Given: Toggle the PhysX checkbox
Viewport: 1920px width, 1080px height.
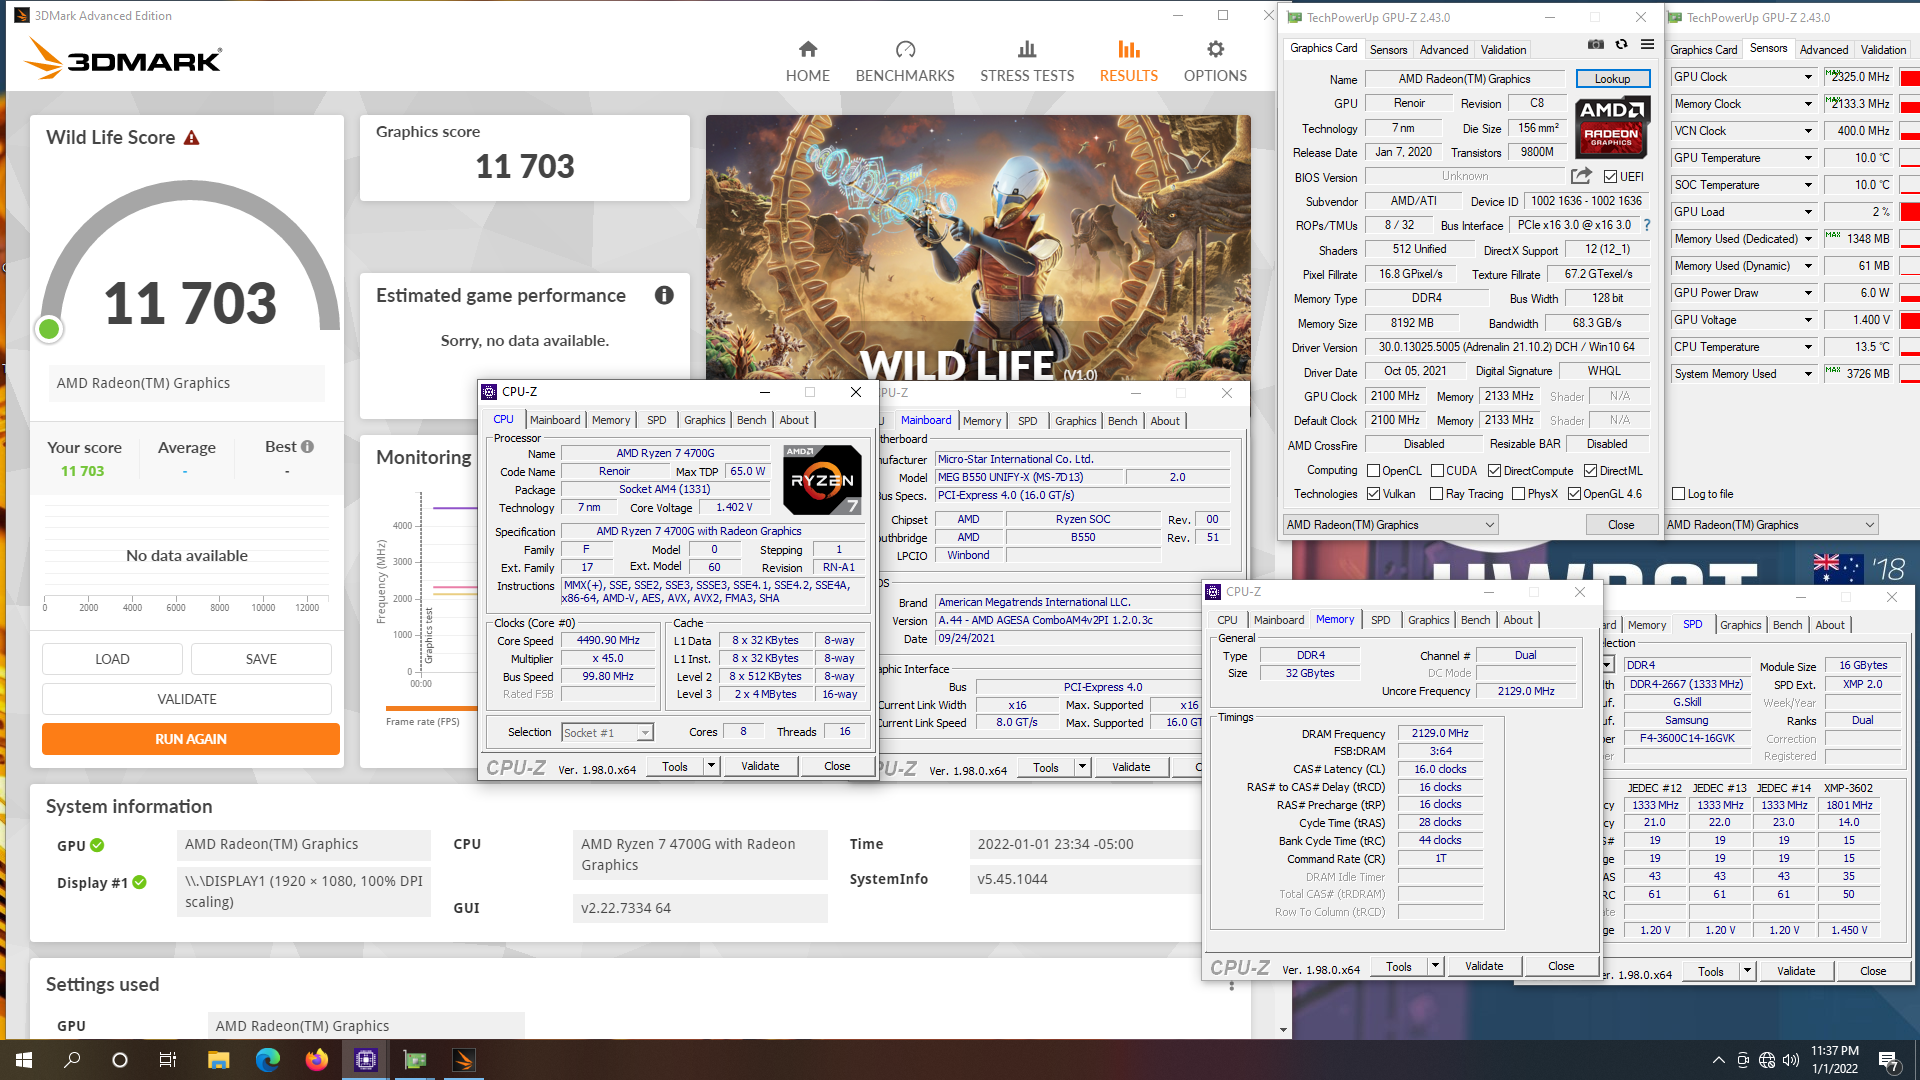Looking at the screenshot, I should click(x=1518, y=494).
